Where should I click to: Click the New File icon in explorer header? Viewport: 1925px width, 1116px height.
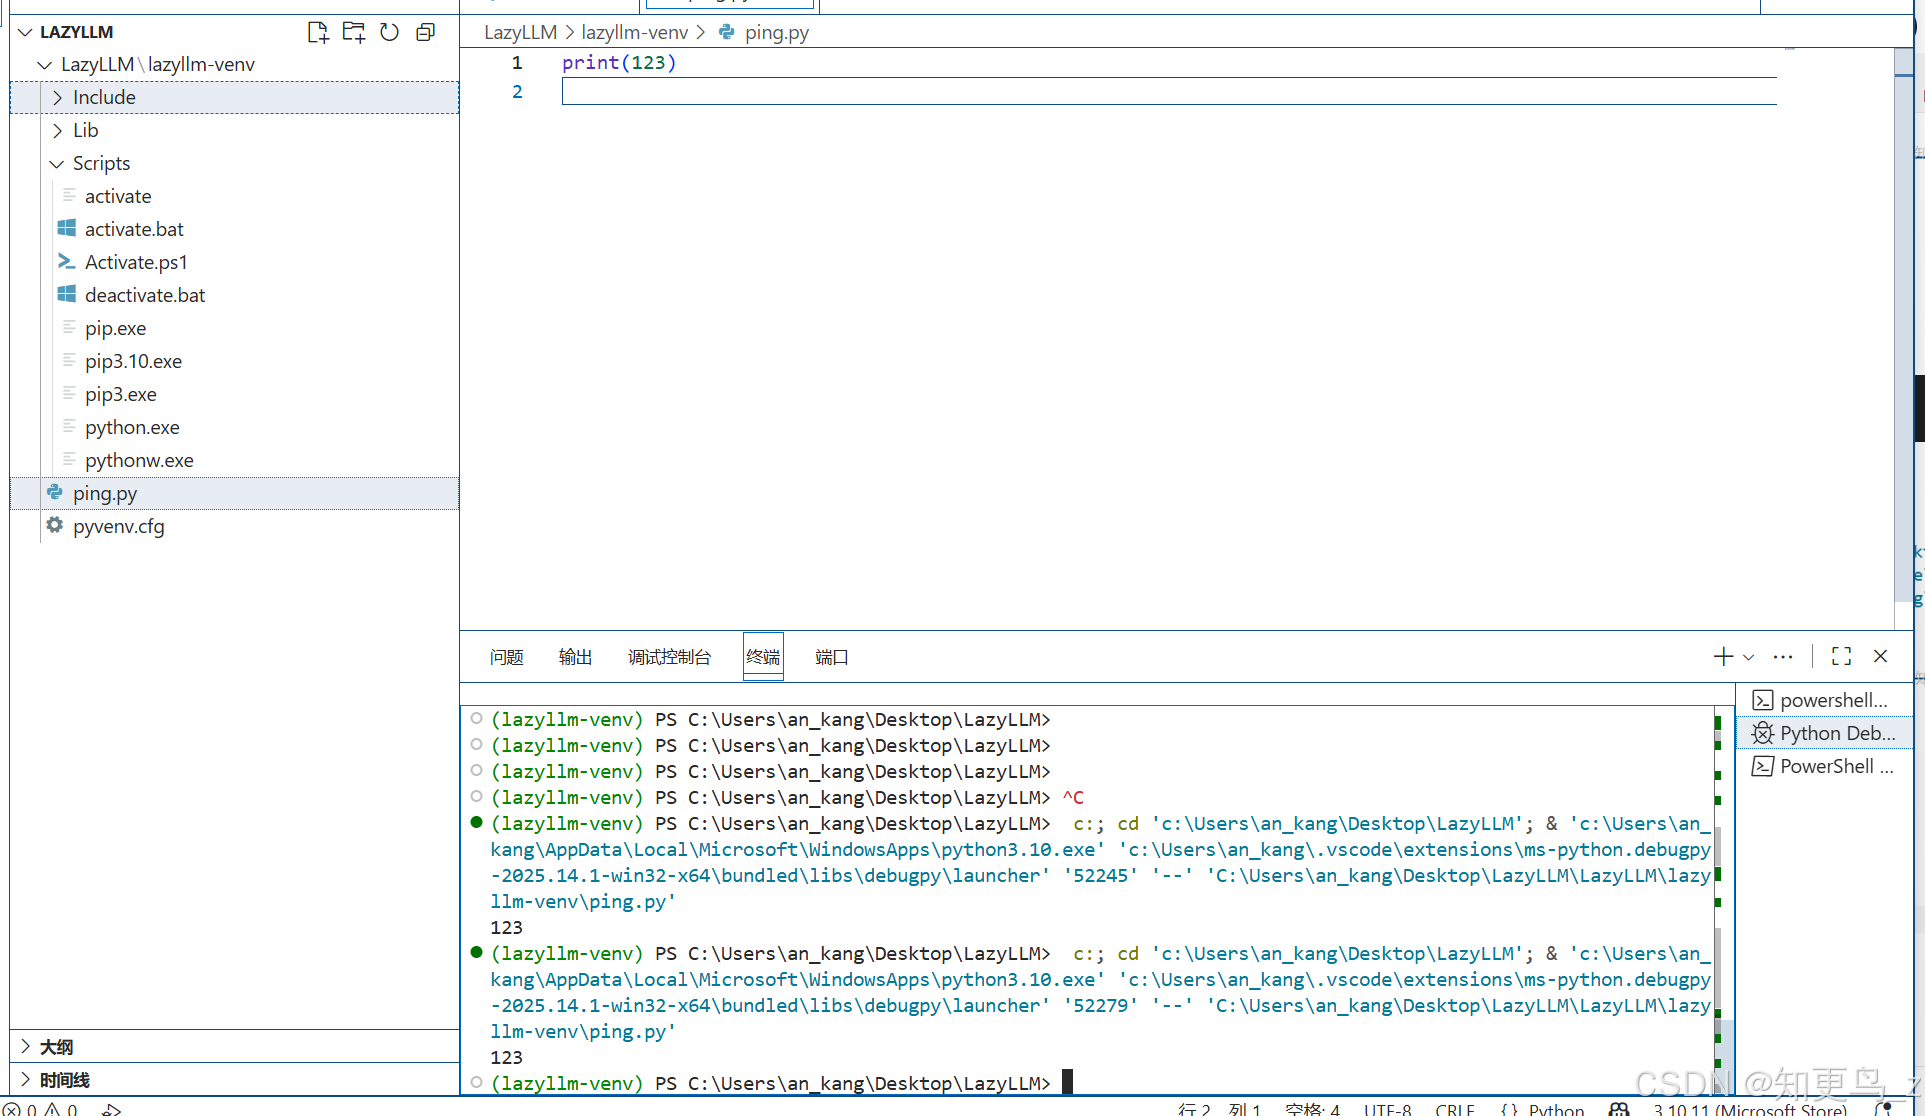(x=318, y=32)
